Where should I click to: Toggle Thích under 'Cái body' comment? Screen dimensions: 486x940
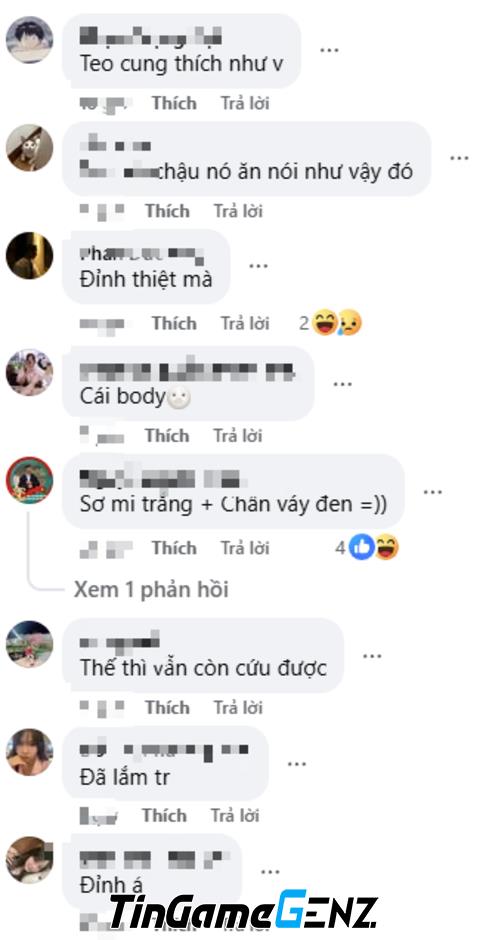coord(167,436)
